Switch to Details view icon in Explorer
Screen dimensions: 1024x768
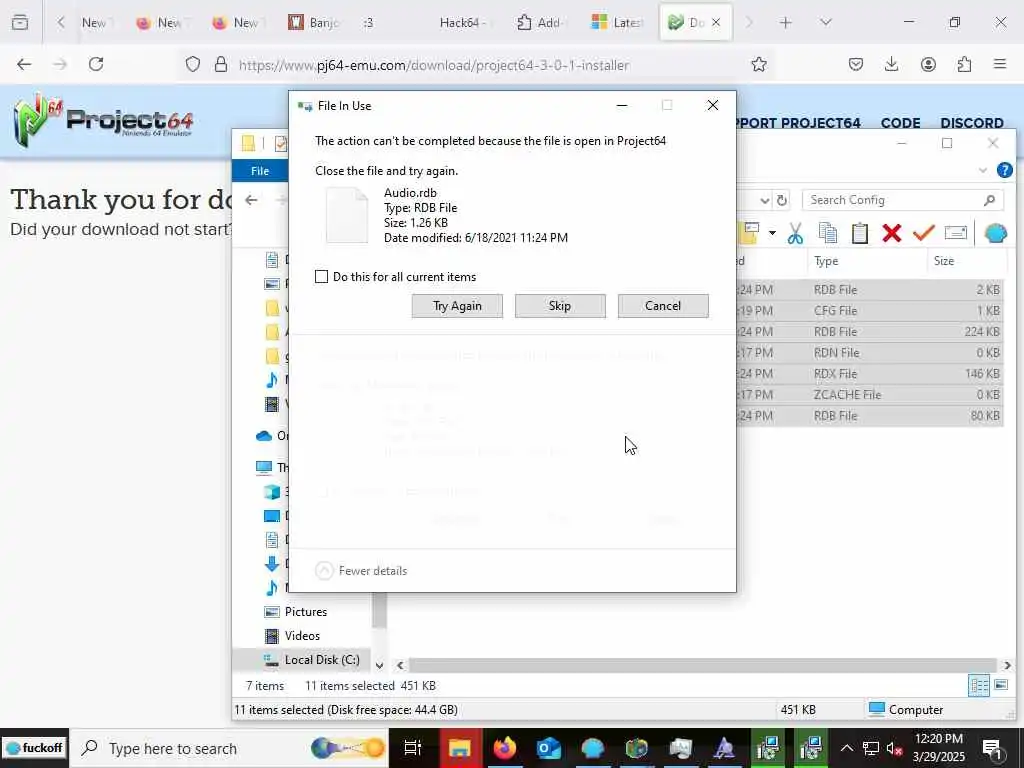978,685
